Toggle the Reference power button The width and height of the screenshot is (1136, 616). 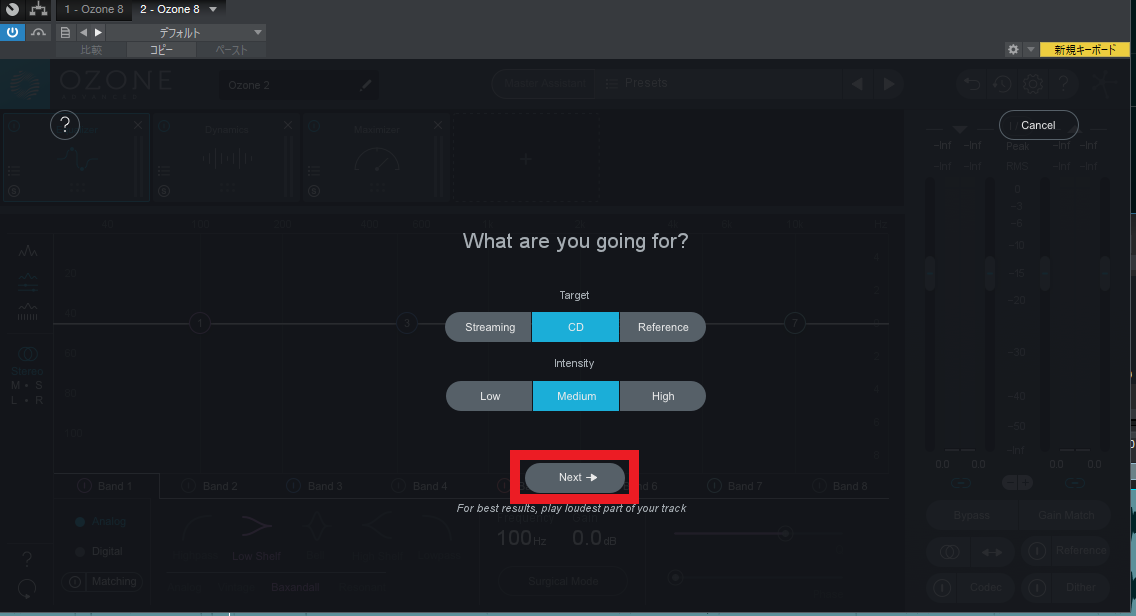pos(1037,552)
